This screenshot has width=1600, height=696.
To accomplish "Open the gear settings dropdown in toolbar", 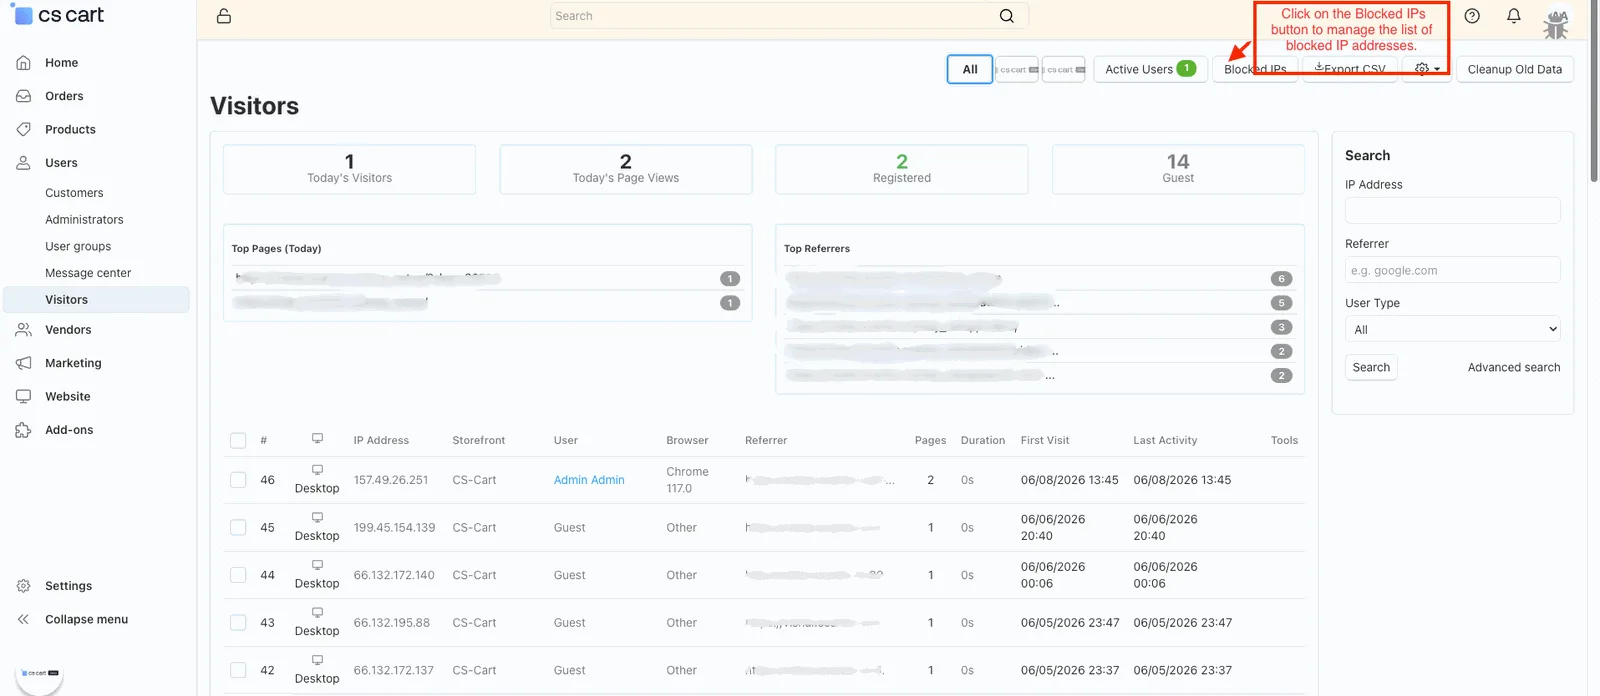I will 1427,69.
